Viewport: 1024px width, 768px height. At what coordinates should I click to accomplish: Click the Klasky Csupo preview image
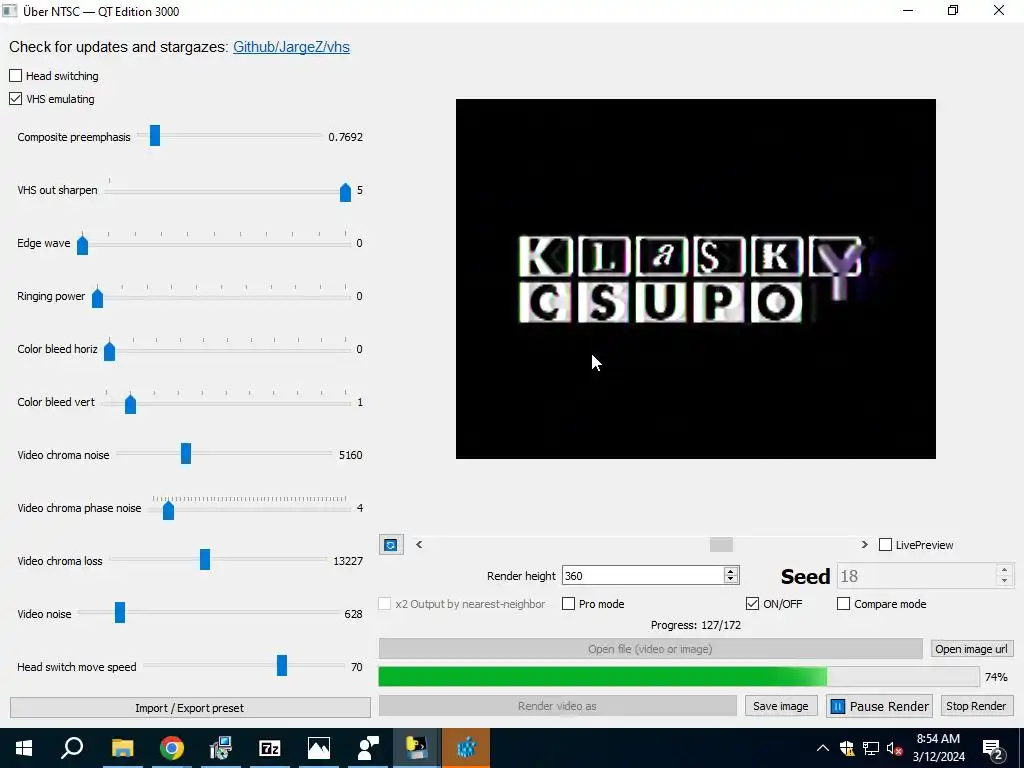point(696,279)
